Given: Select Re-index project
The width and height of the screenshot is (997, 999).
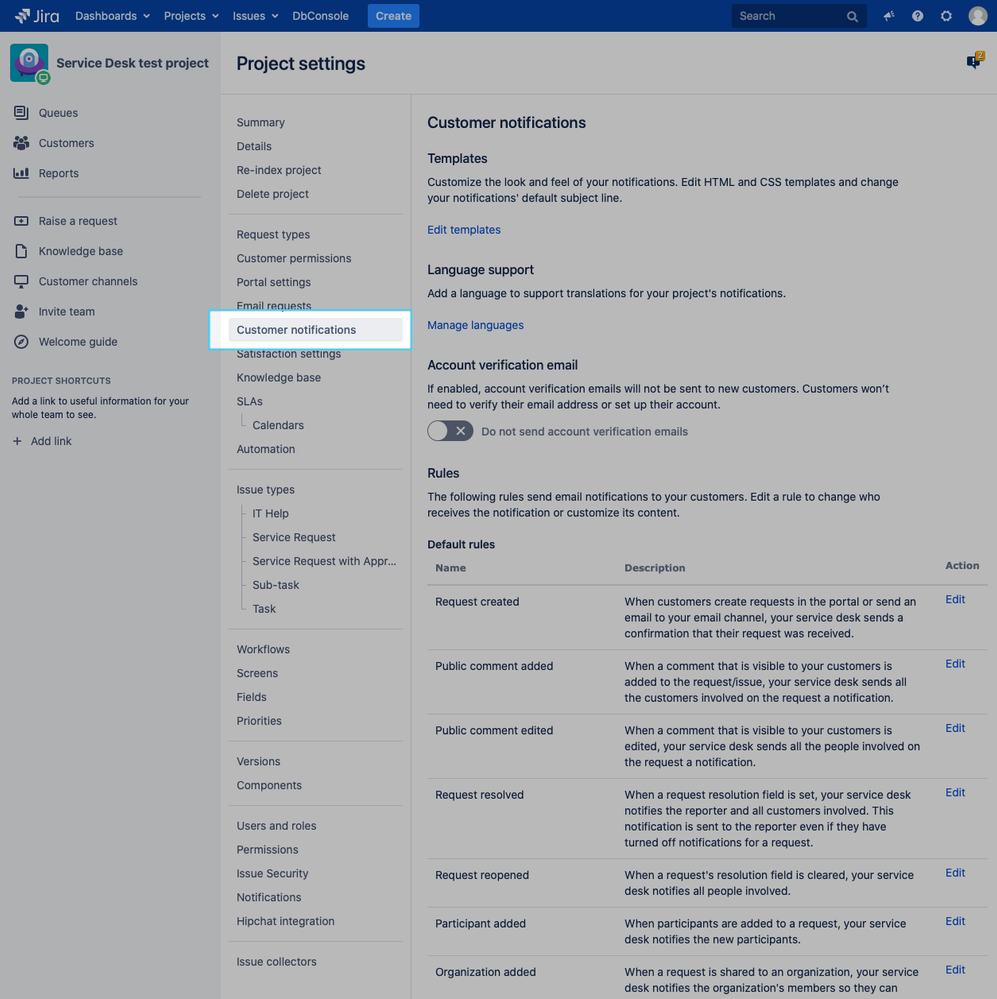Looking at the screenshot, I should [279, 170].
